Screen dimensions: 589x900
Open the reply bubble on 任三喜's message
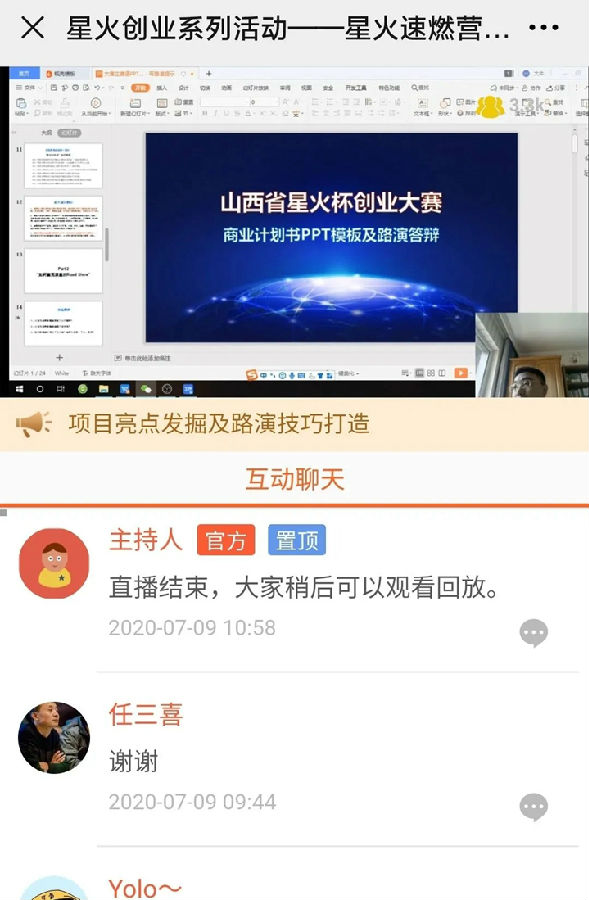pyautogui.click(x=533, y=807)
